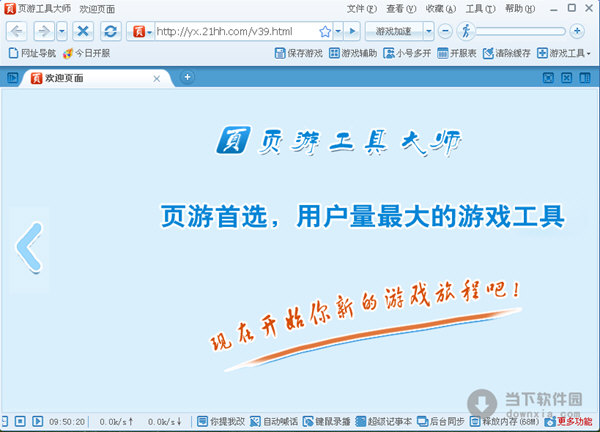The width and height of the screenshot is (600, 432).
Task: Open the 查看(V) menu
Action: tap(401, 8)
